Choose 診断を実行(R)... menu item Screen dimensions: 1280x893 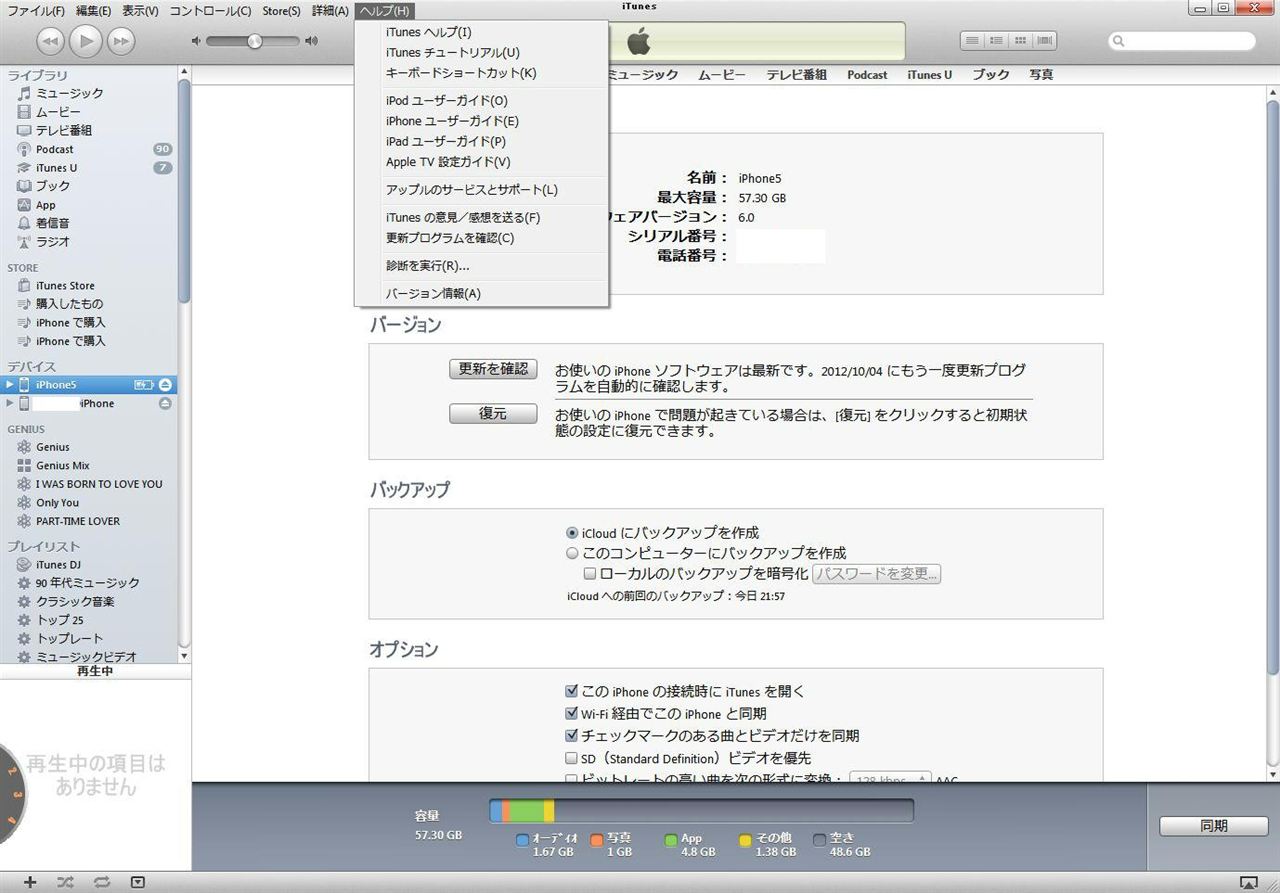click(481, 266)
